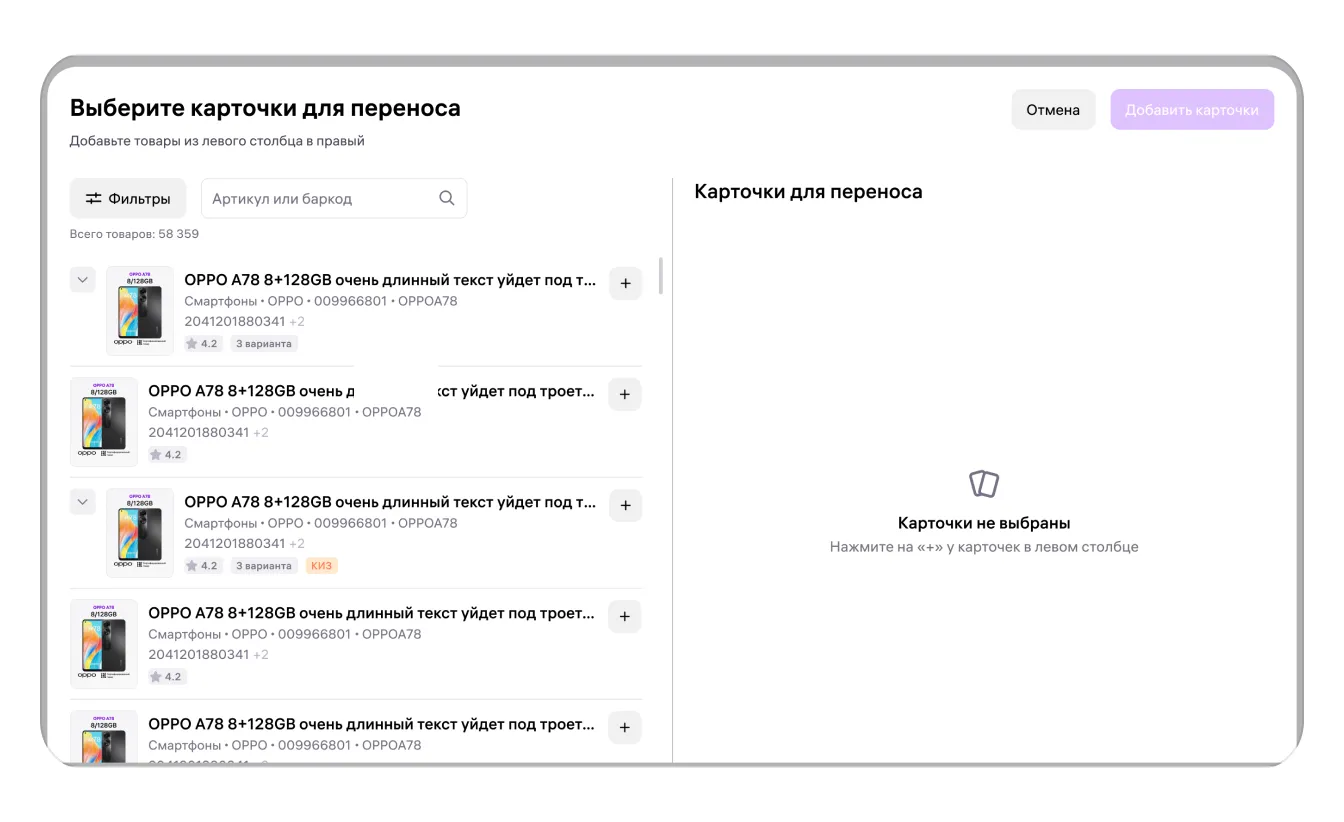Cancel with the Отмена button
The image size is (1344, 822).
tap(1053, 110)
